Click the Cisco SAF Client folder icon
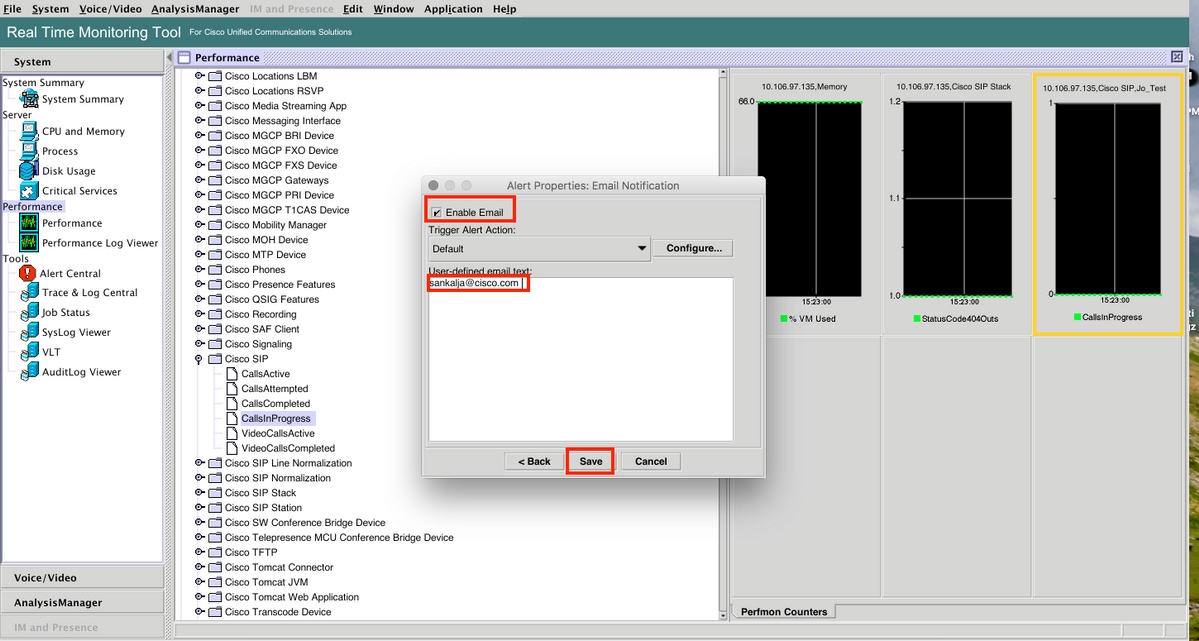Screen dimensions: 1199x641 (215, 329)
